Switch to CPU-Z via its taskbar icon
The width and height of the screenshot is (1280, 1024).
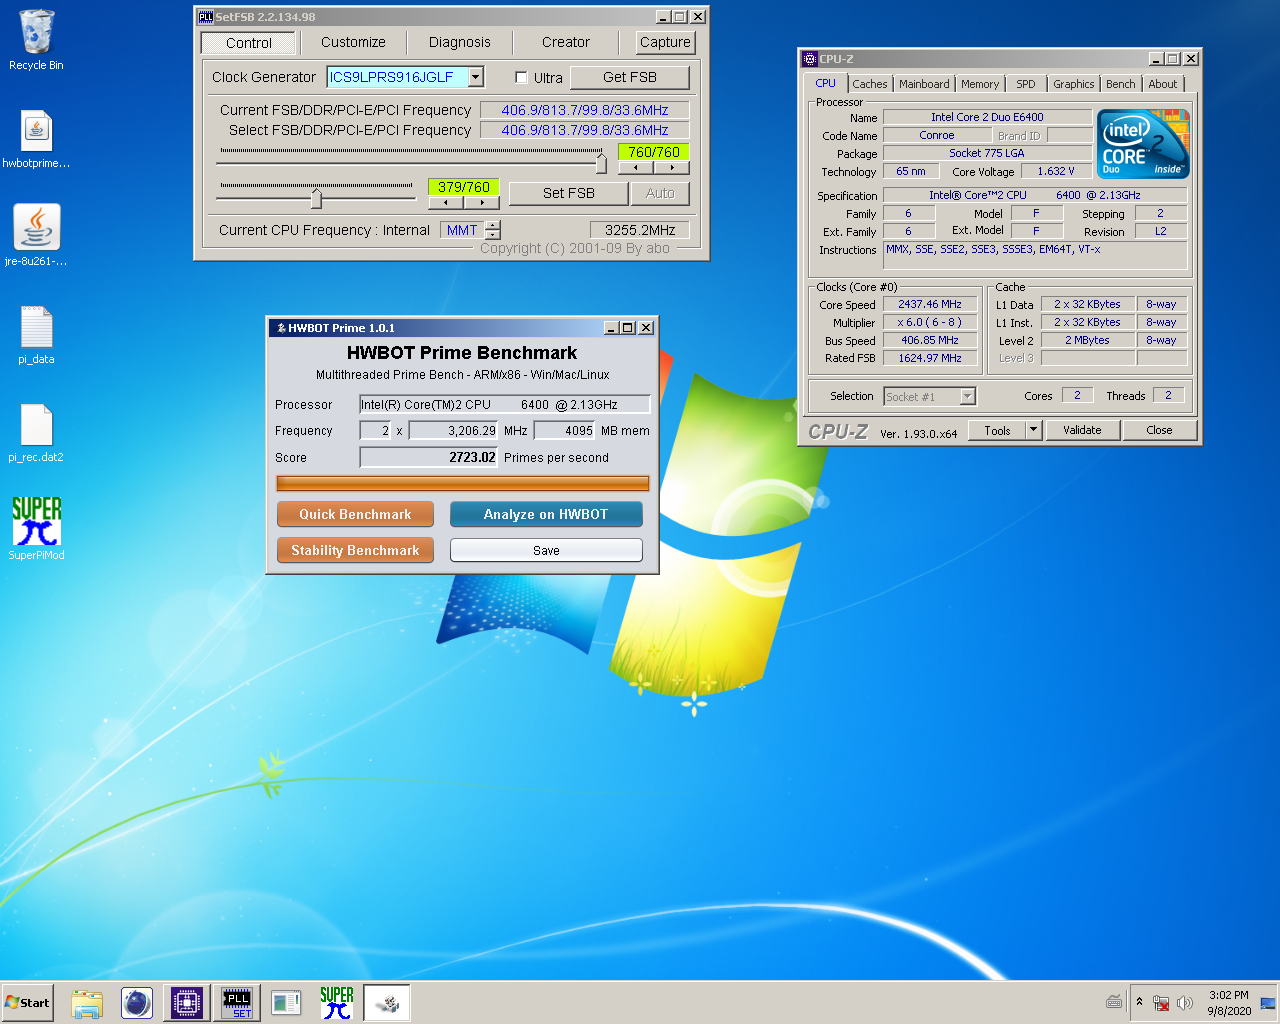[x=187, y=1003]
